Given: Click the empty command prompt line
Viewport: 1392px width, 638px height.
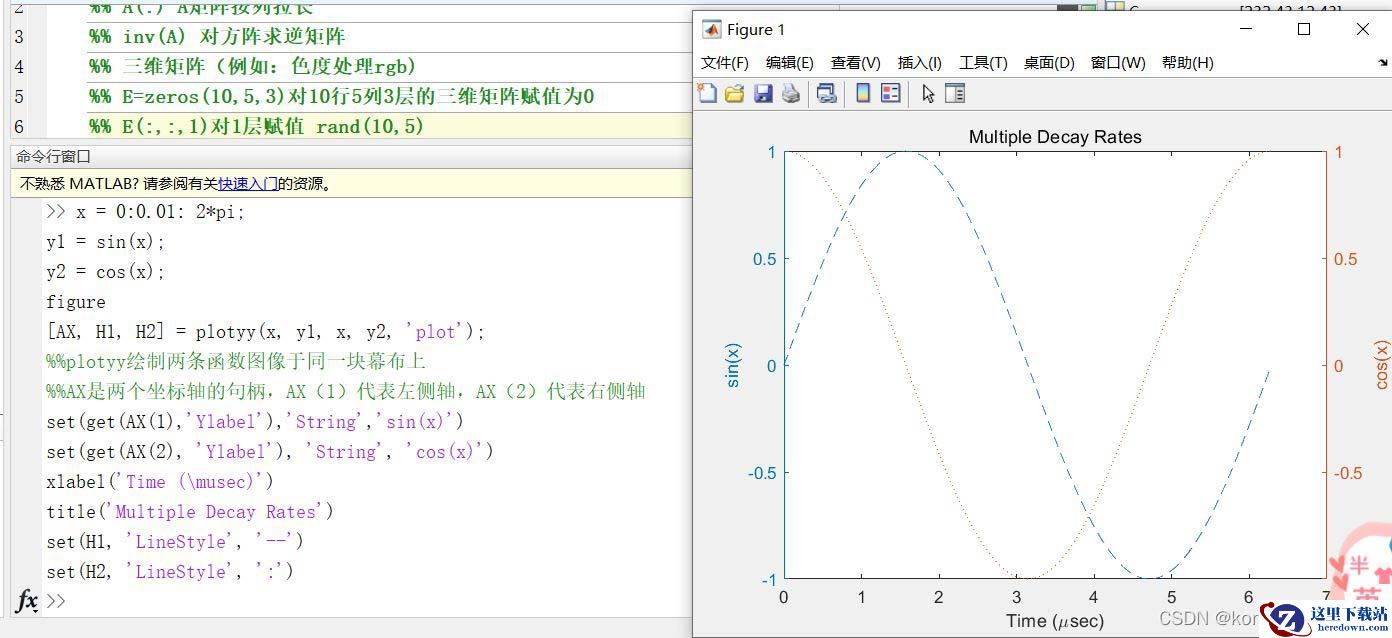Looking at the screenshot, I should 300,600.
